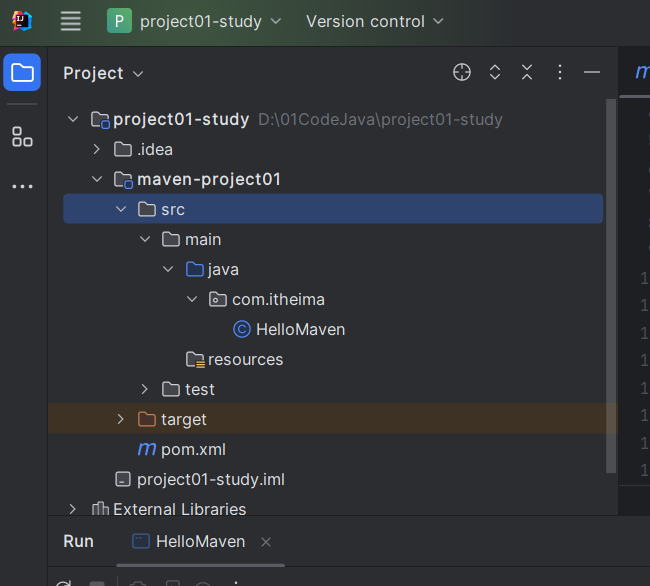Viewport: 650px width, 586px height.
Task: Click Select Opened File crosshair icon
Action: (x=461, y=72)
